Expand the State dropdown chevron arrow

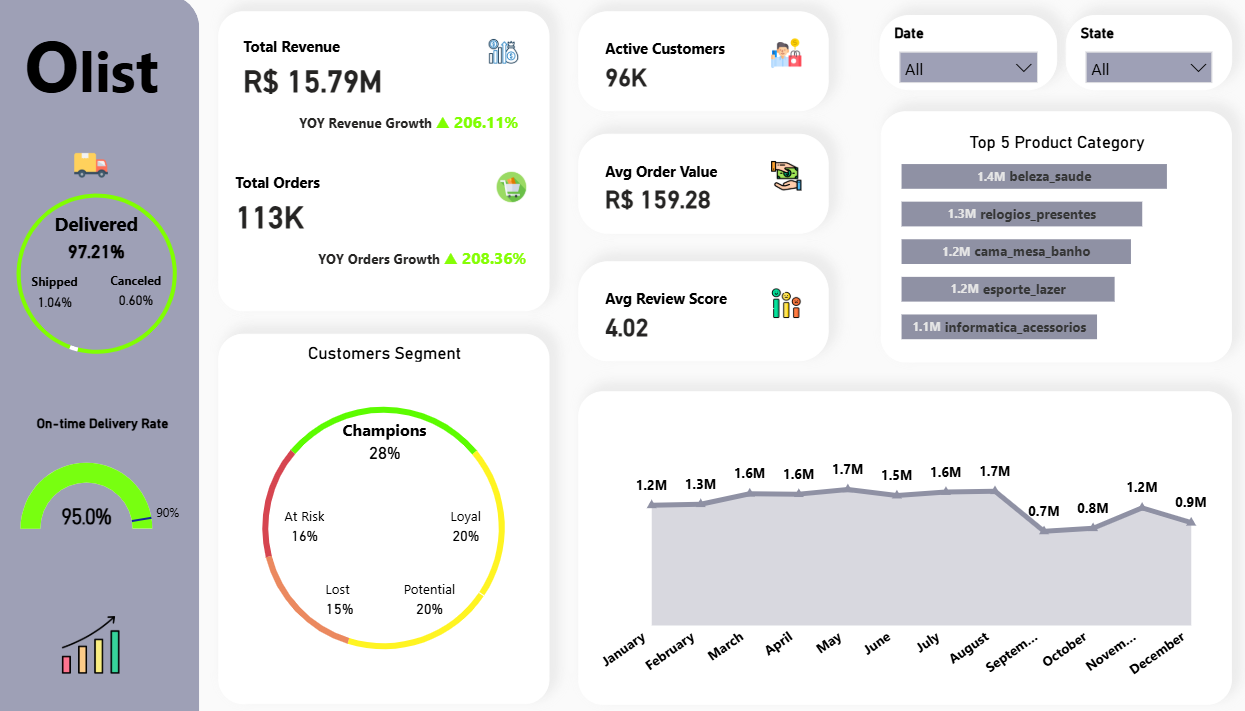1199,68
